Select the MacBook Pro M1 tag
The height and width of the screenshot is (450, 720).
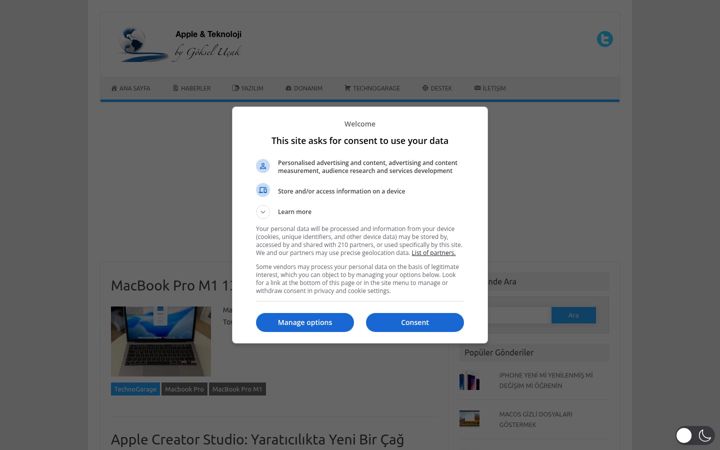pyautogui.click(x=237, y=389)
